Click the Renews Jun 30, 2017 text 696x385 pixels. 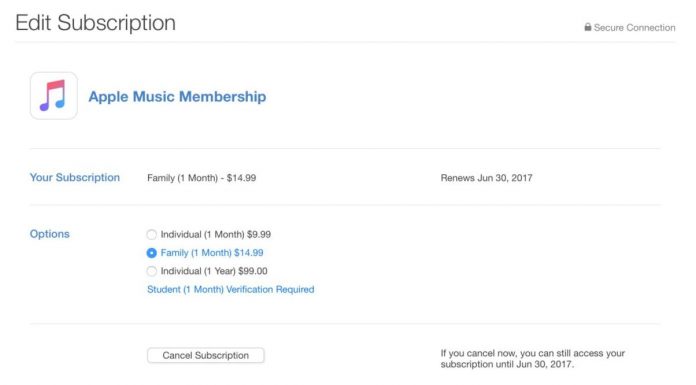pos(486,178)
